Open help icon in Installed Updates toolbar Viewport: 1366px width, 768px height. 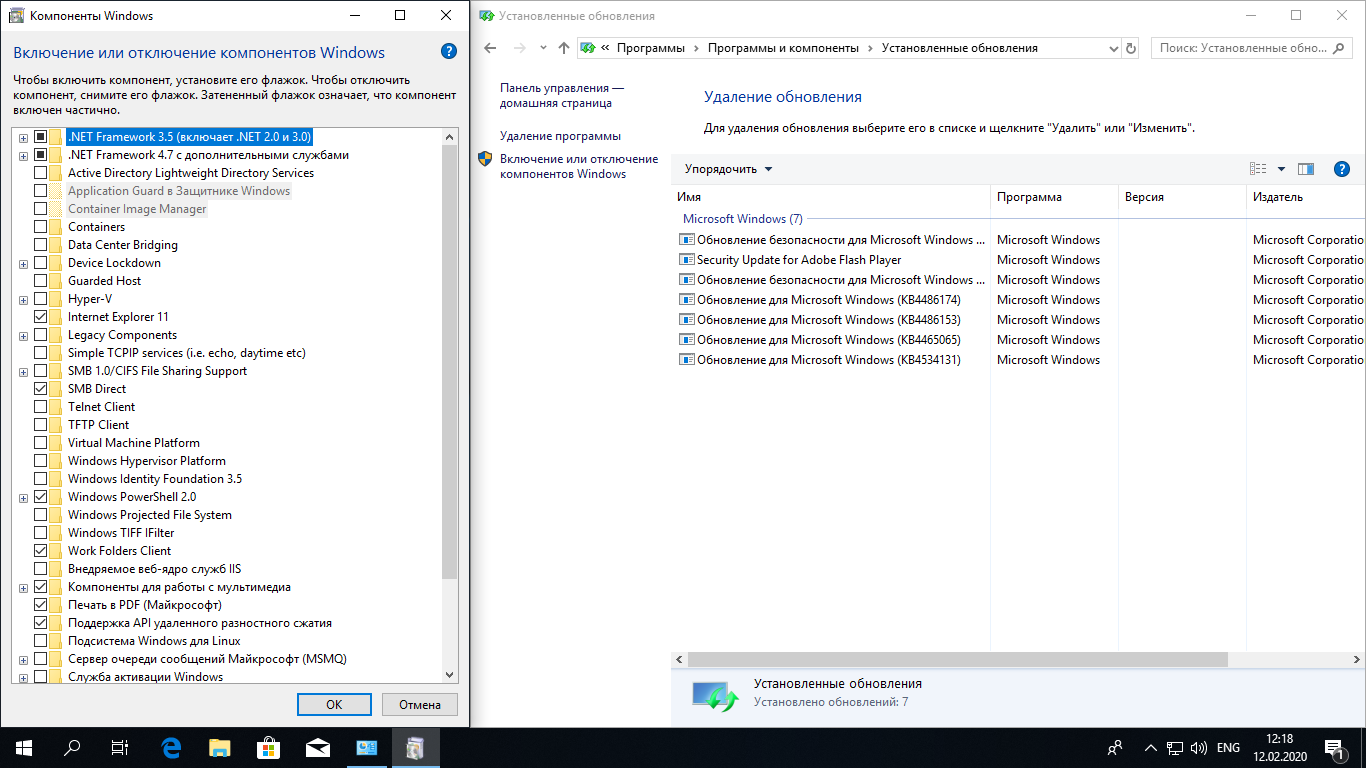tap(1343, 169)
